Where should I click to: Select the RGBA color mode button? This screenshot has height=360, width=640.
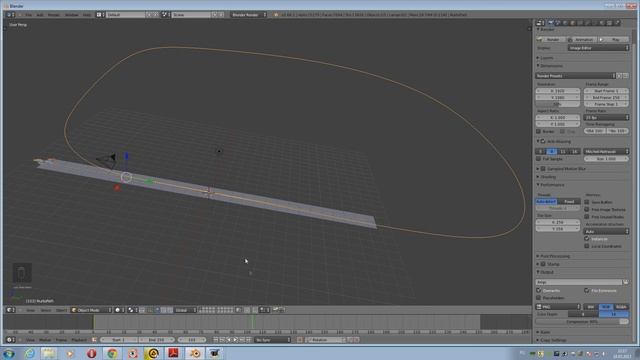(621, 307)
